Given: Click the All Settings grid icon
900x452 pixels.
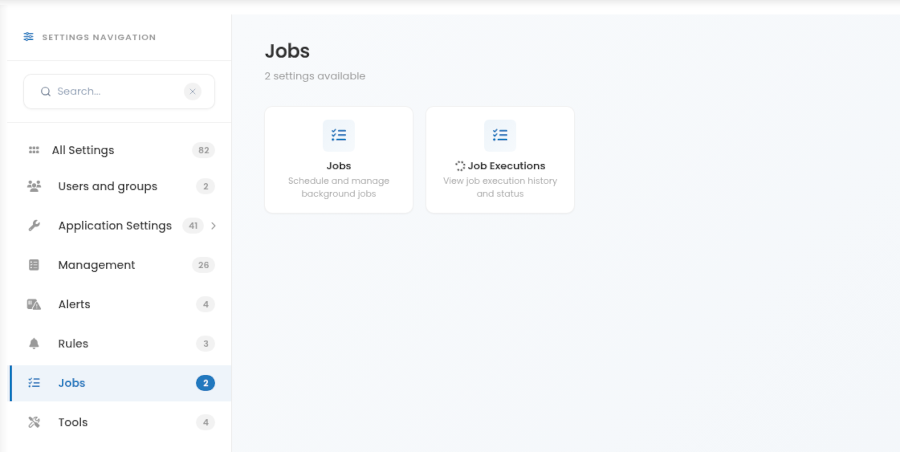Looking at the screenshot, I should click(x=34, y=150).
